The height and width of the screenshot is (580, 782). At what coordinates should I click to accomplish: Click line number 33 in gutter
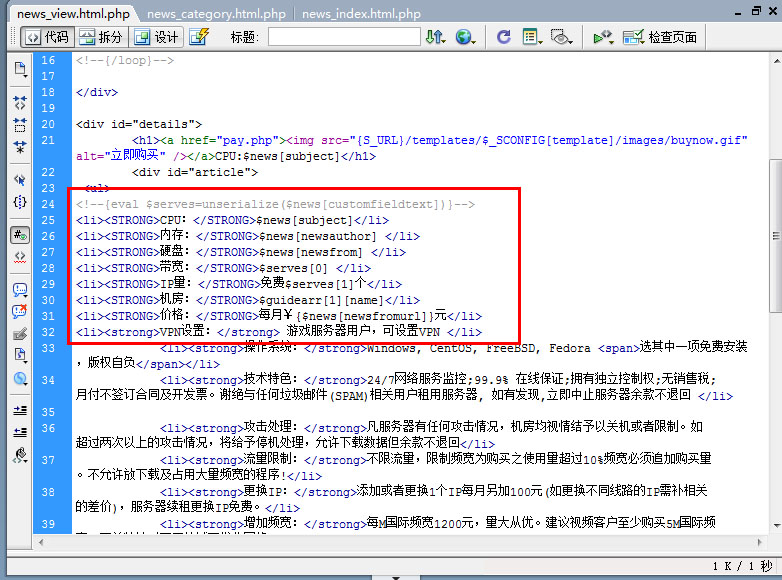coord(48,348)
